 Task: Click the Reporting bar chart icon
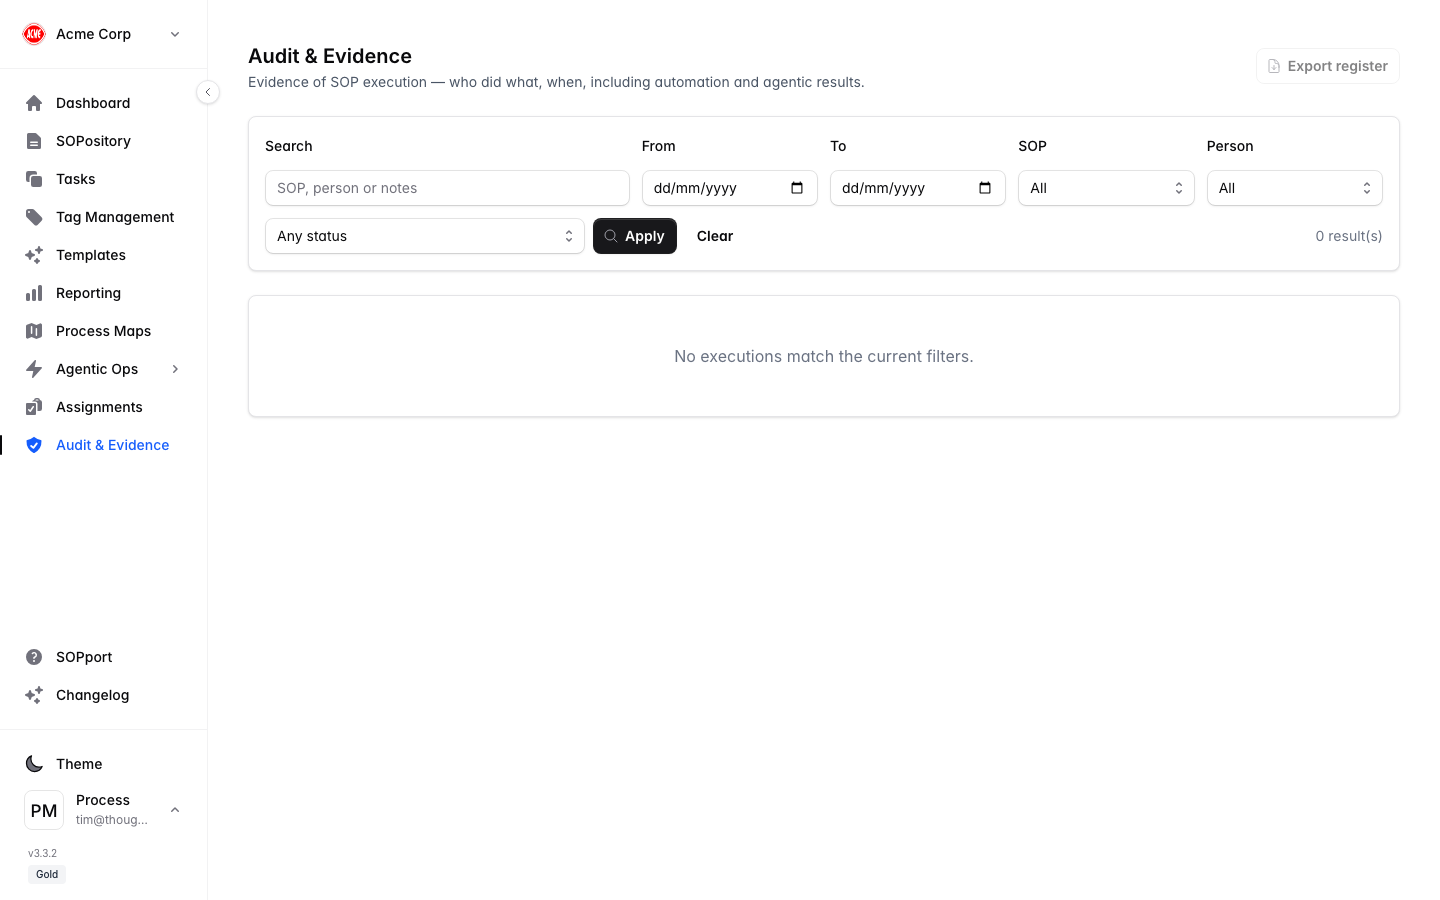(x=34, y=293)
